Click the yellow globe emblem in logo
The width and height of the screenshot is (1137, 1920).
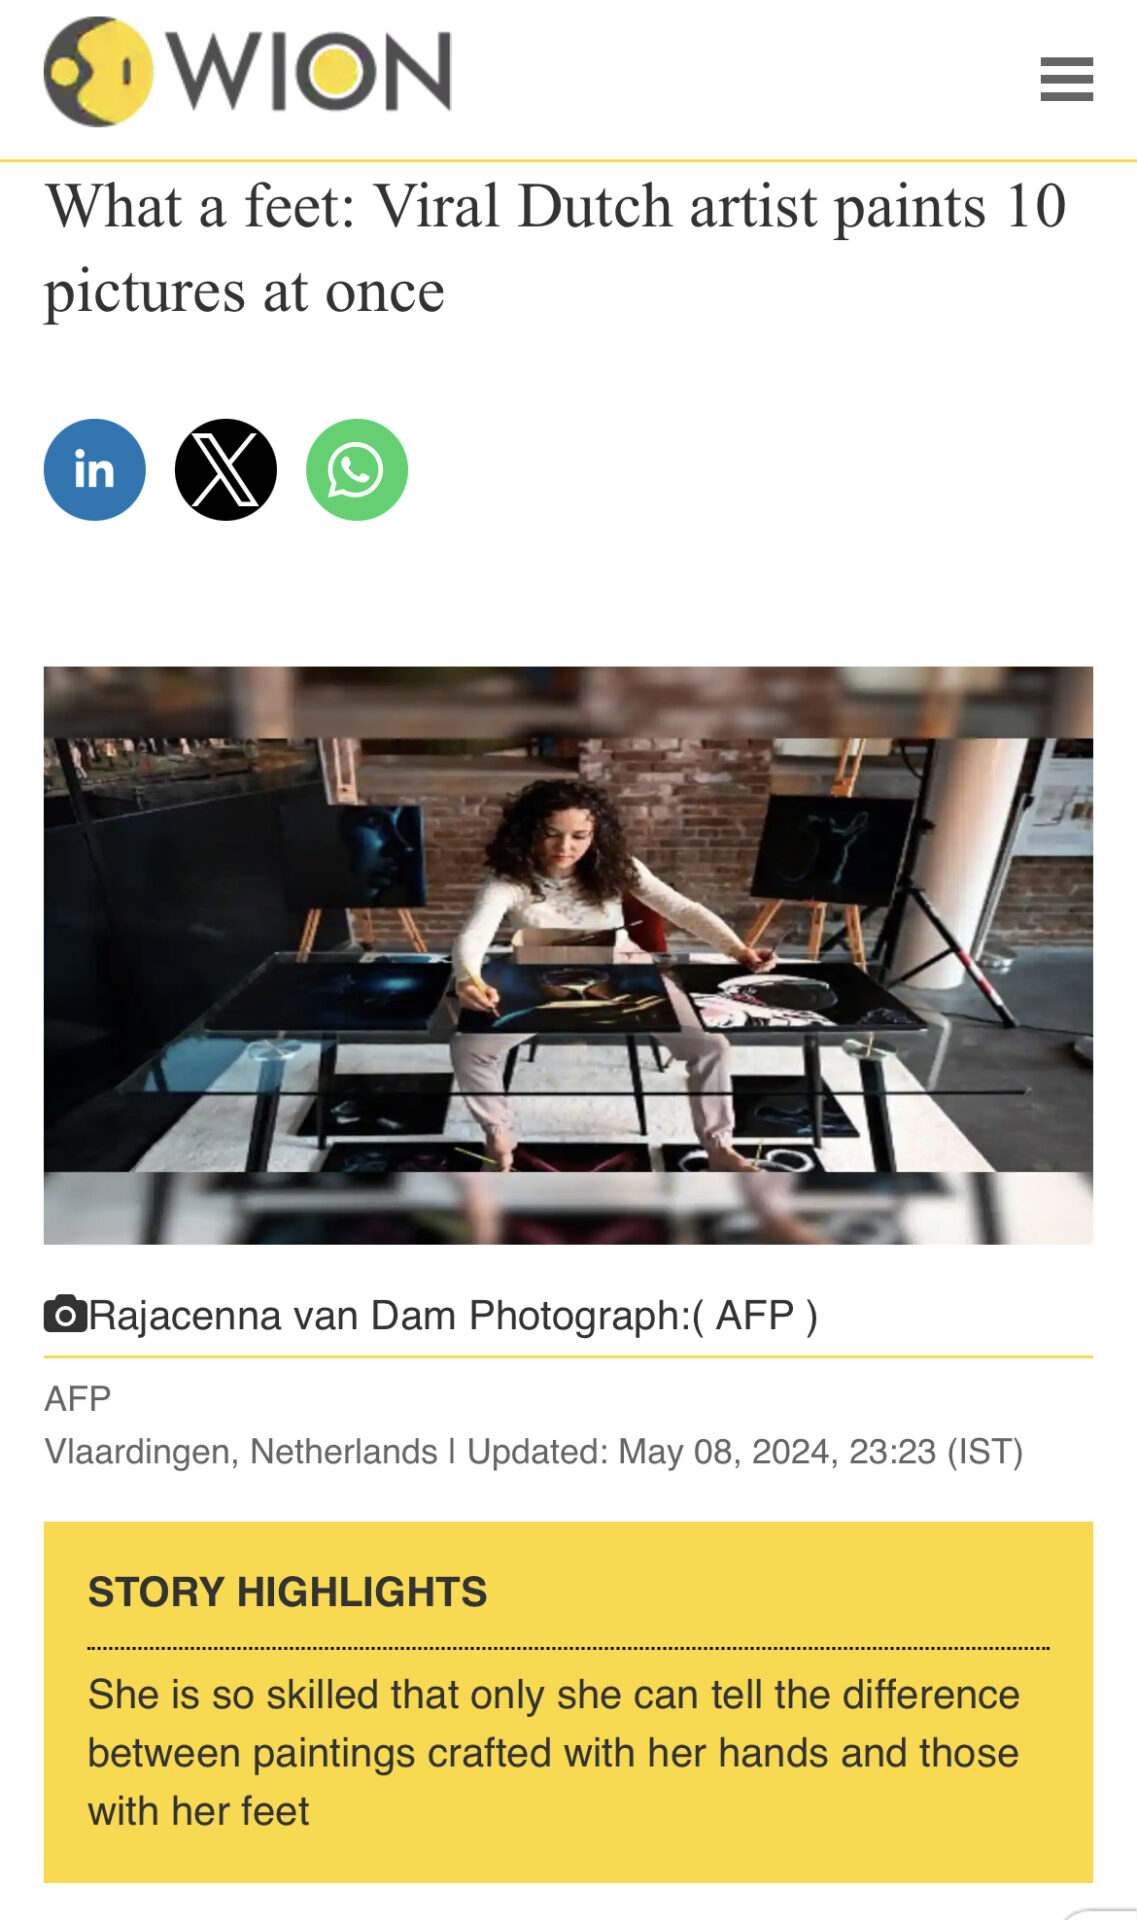(x=98, y=71)
